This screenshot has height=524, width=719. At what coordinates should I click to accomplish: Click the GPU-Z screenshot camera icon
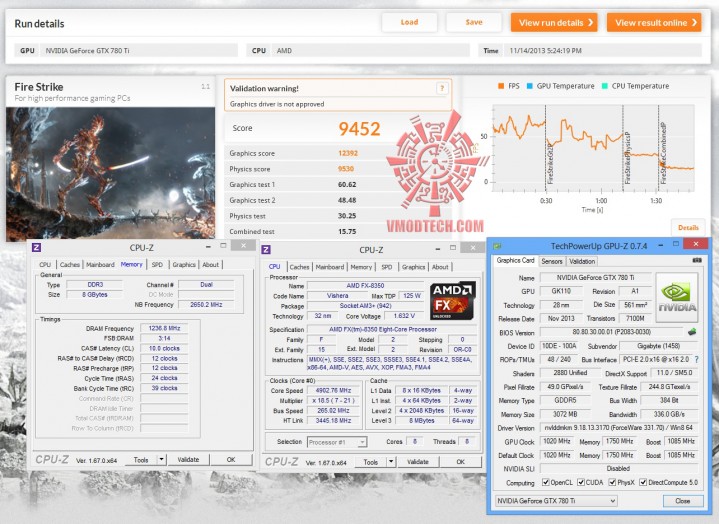tap(697, 260)
